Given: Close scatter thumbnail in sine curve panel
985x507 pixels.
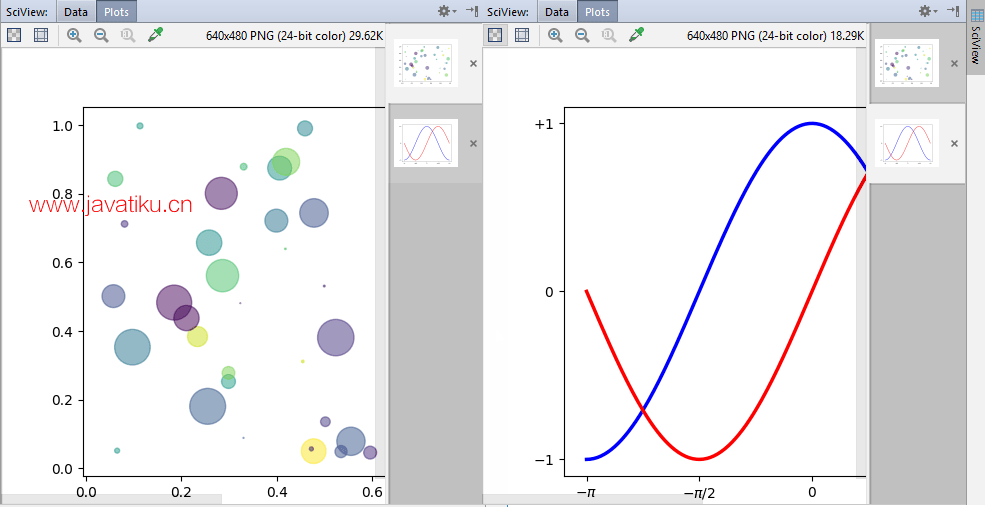Looking at the screenshot, I should (954, 63).
